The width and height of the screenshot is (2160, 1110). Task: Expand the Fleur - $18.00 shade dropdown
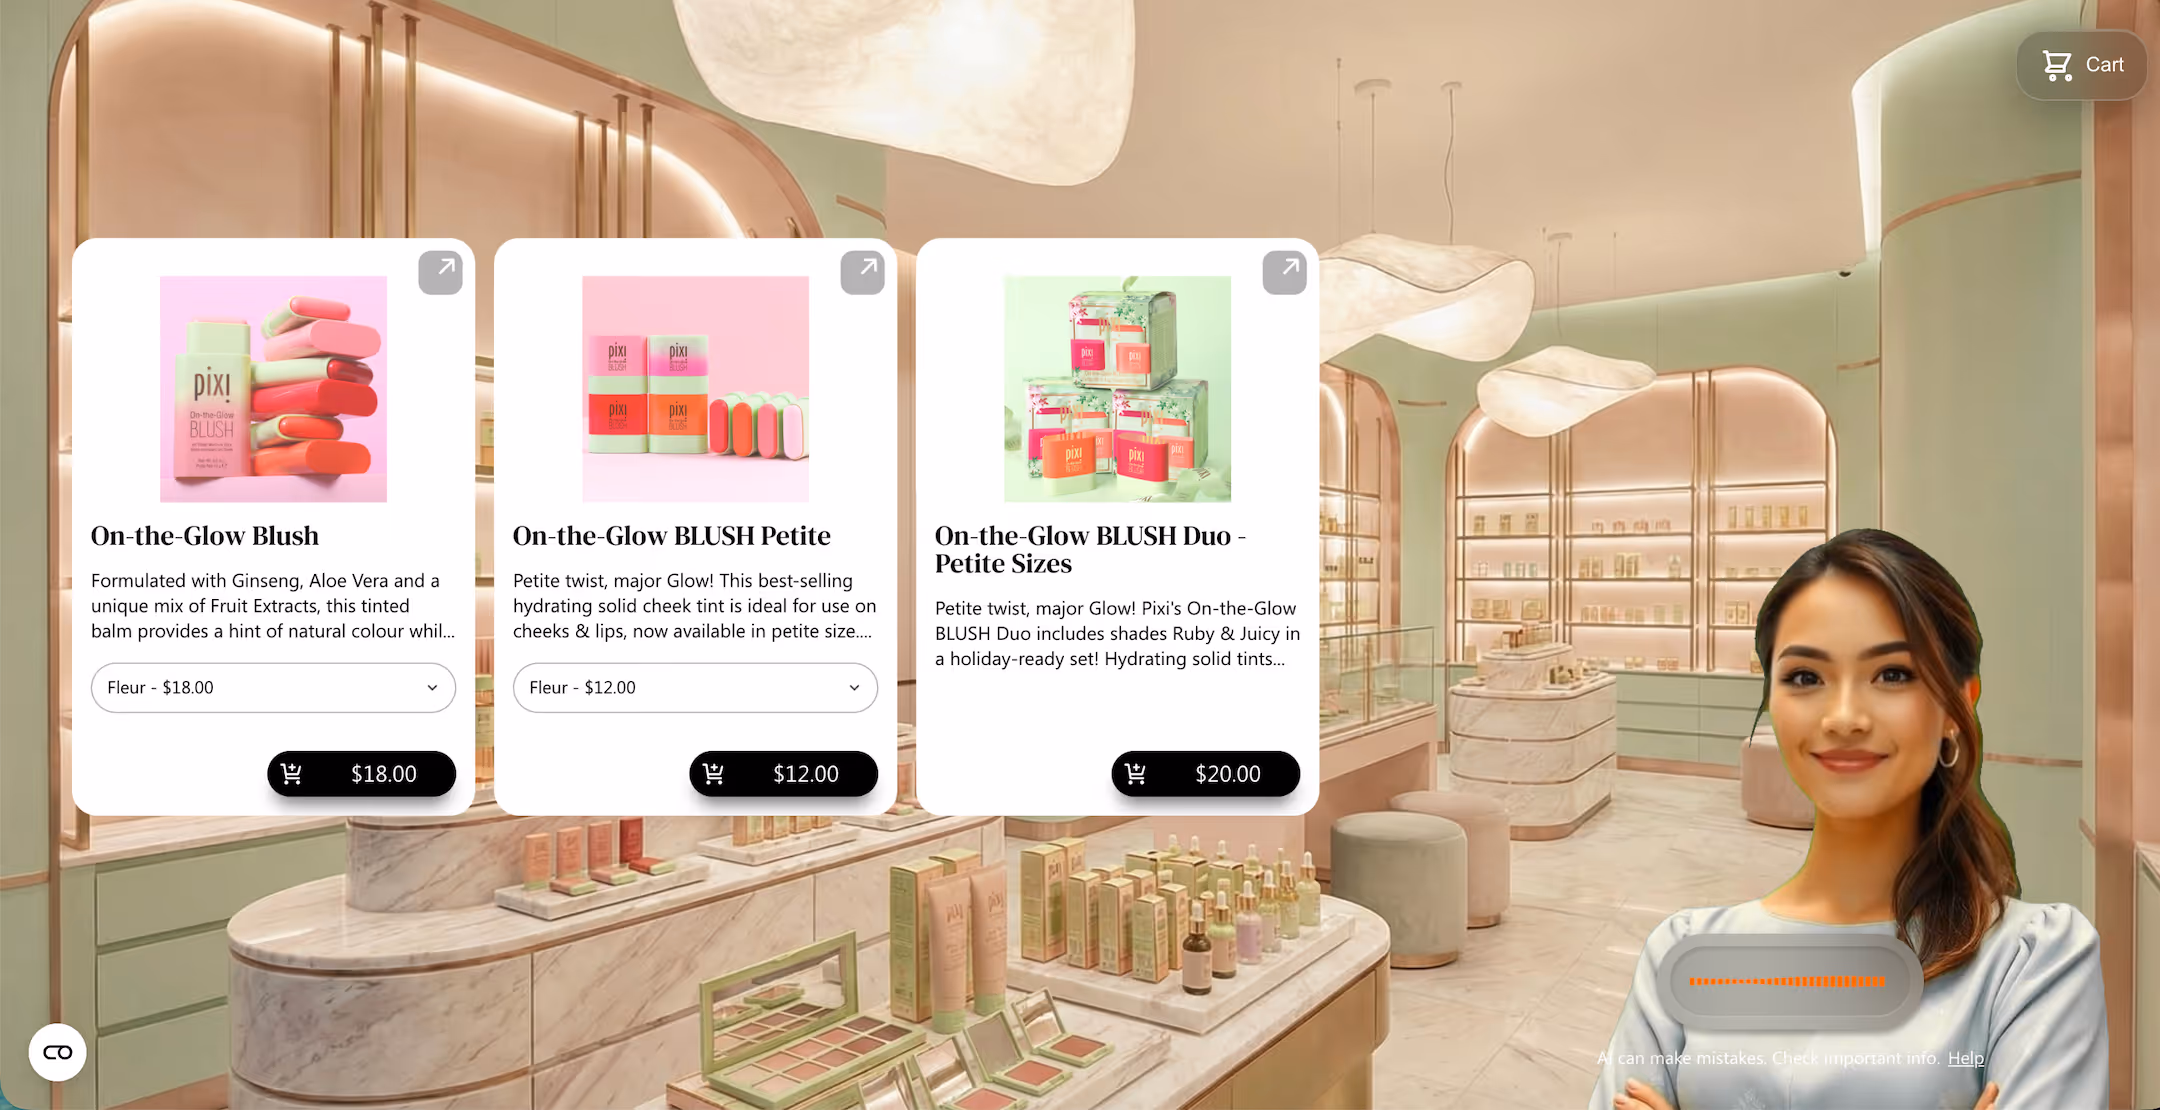(x=273, y=688)
